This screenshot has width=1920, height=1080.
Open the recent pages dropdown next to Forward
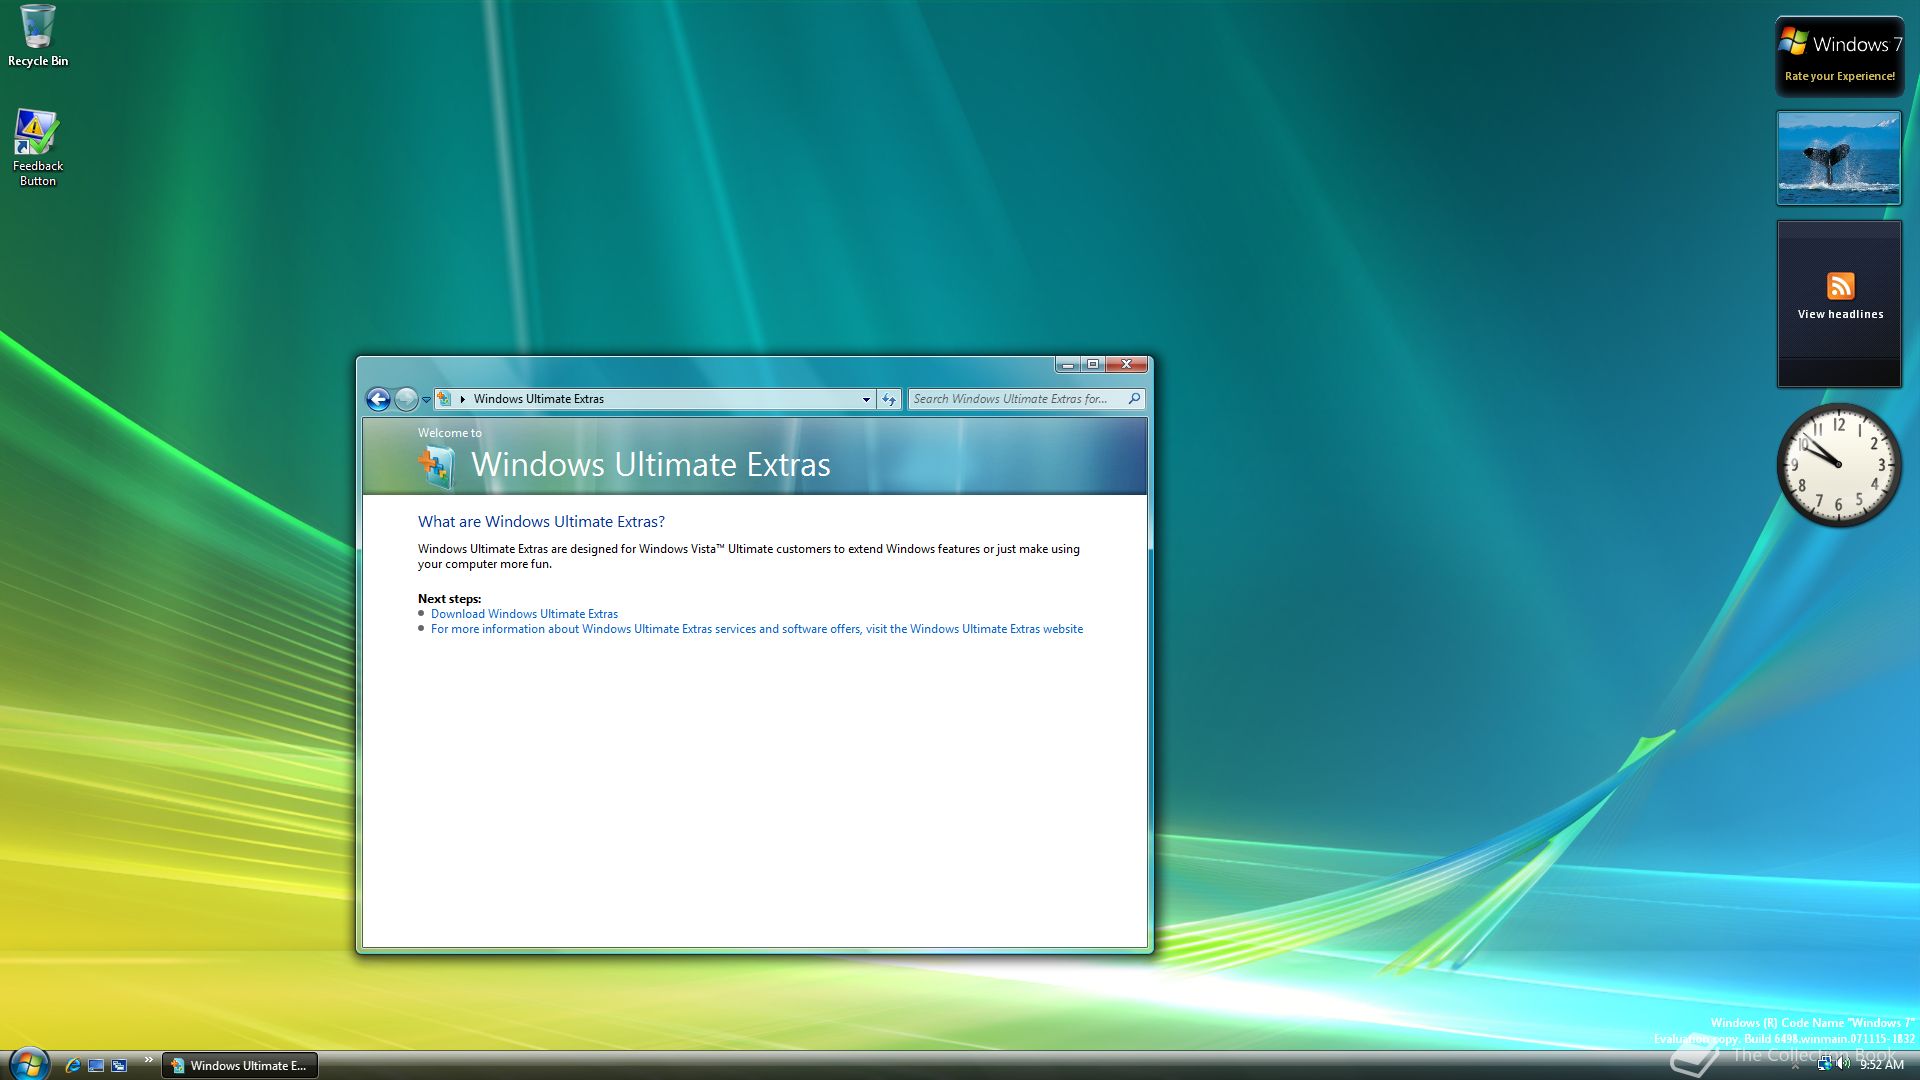427,400
